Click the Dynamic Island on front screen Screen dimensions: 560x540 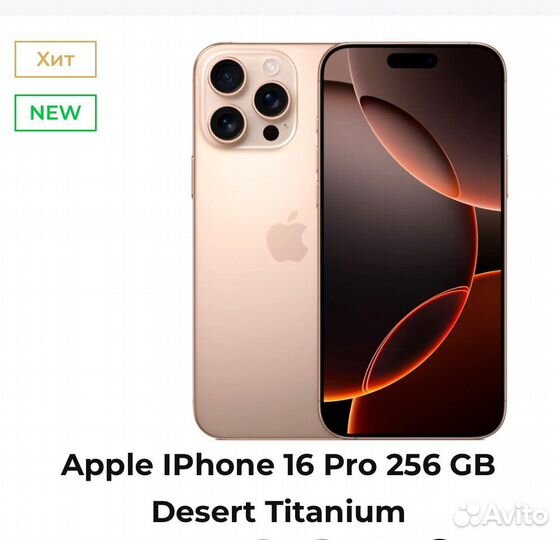click(412, 61)
